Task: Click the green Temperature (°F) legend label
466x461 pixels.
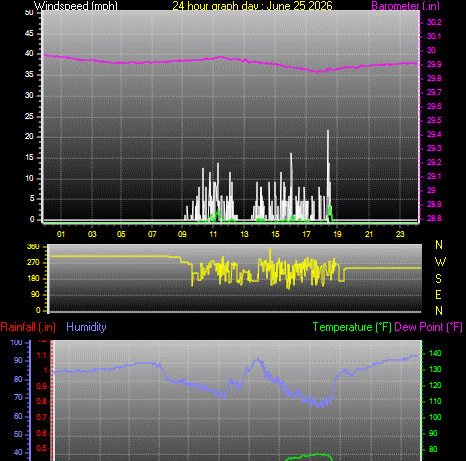Action: coord(352,327)
